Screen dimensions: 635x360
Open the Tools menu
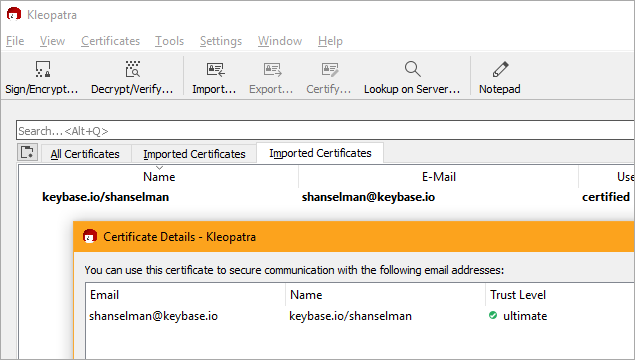pyautogui.click(x=169, y=41)
